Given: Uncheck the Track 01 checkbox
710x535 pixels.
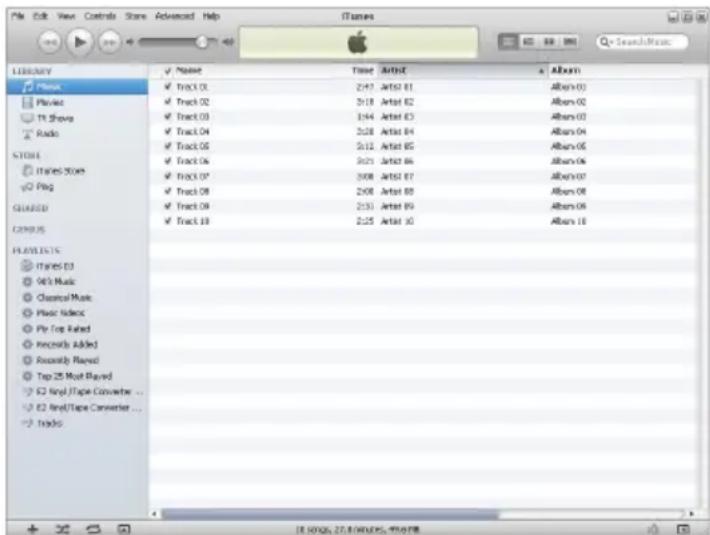Looking at the screenshot, I should point(168,86).
